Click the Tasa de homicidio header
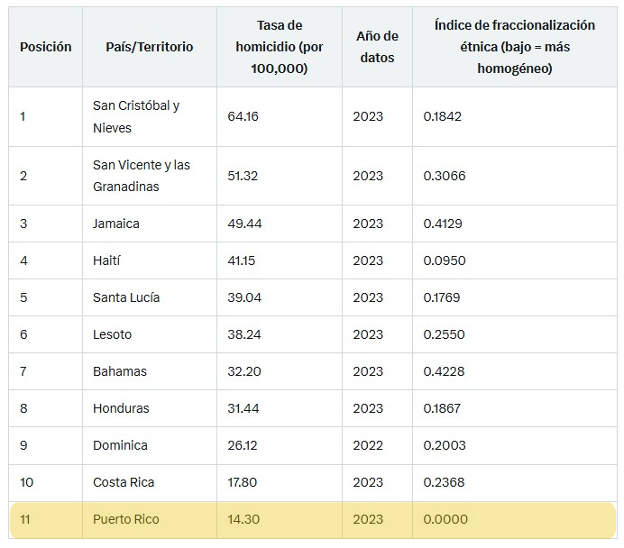The image size is (624, 548). [279, 47]
